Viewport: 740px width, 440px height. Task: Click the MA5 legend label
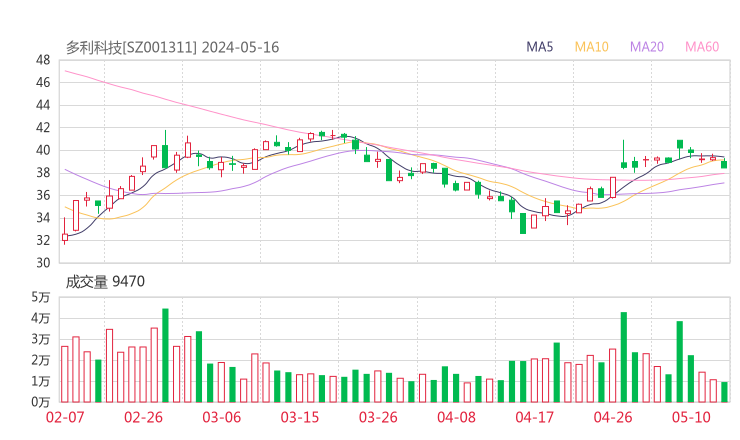pyautogui.click(x=539, y=47)
